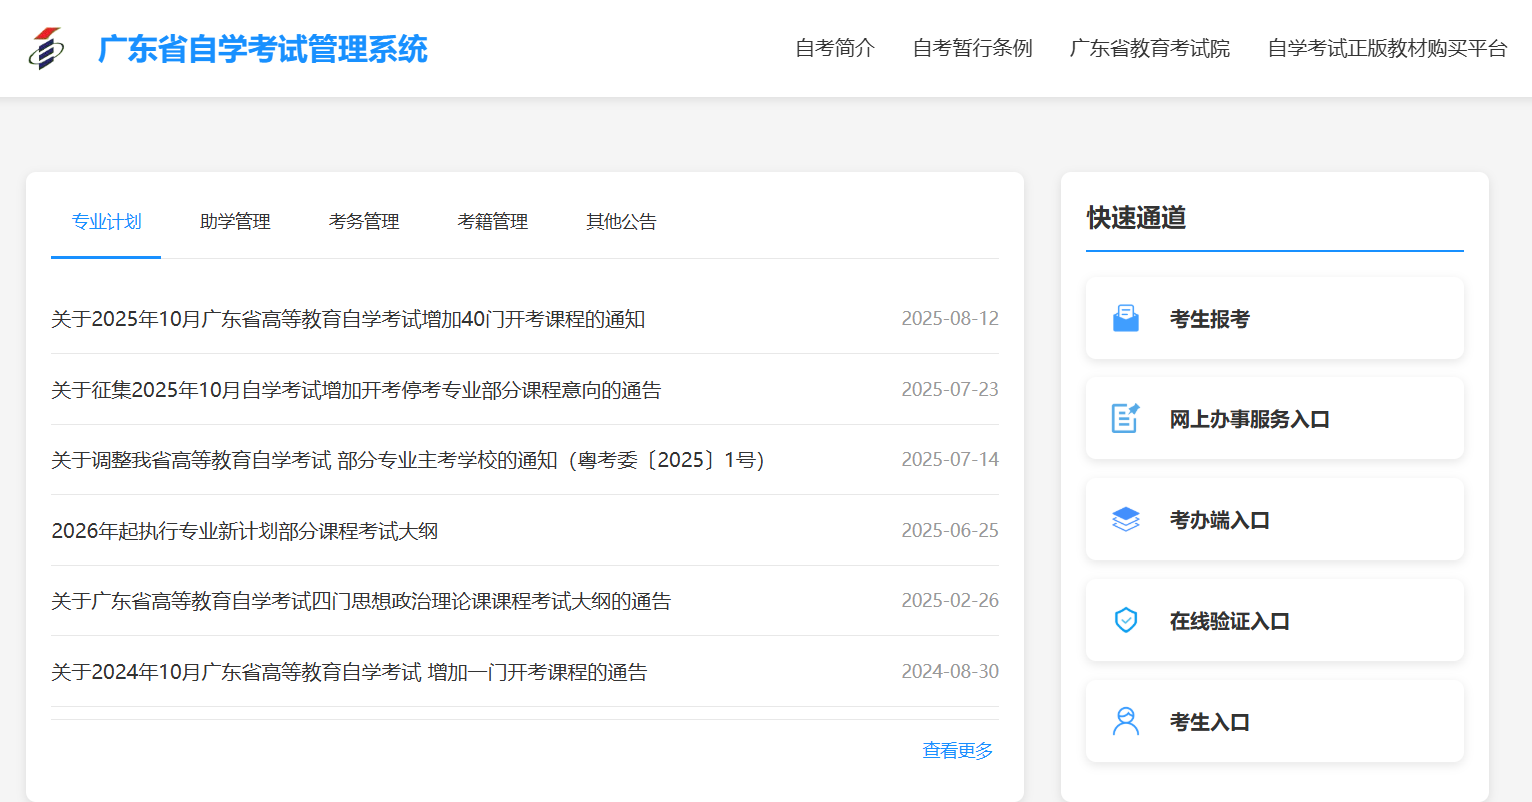Screen dimensions: 1532x802
Task: Click the 在线验证入口 shield icon
Action: [x=1127, y=620]
